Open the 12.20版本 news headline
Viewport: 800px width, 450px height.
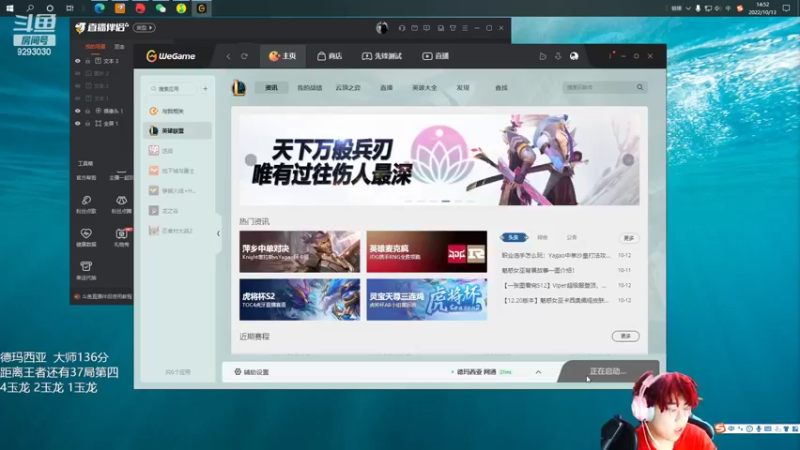555,301
